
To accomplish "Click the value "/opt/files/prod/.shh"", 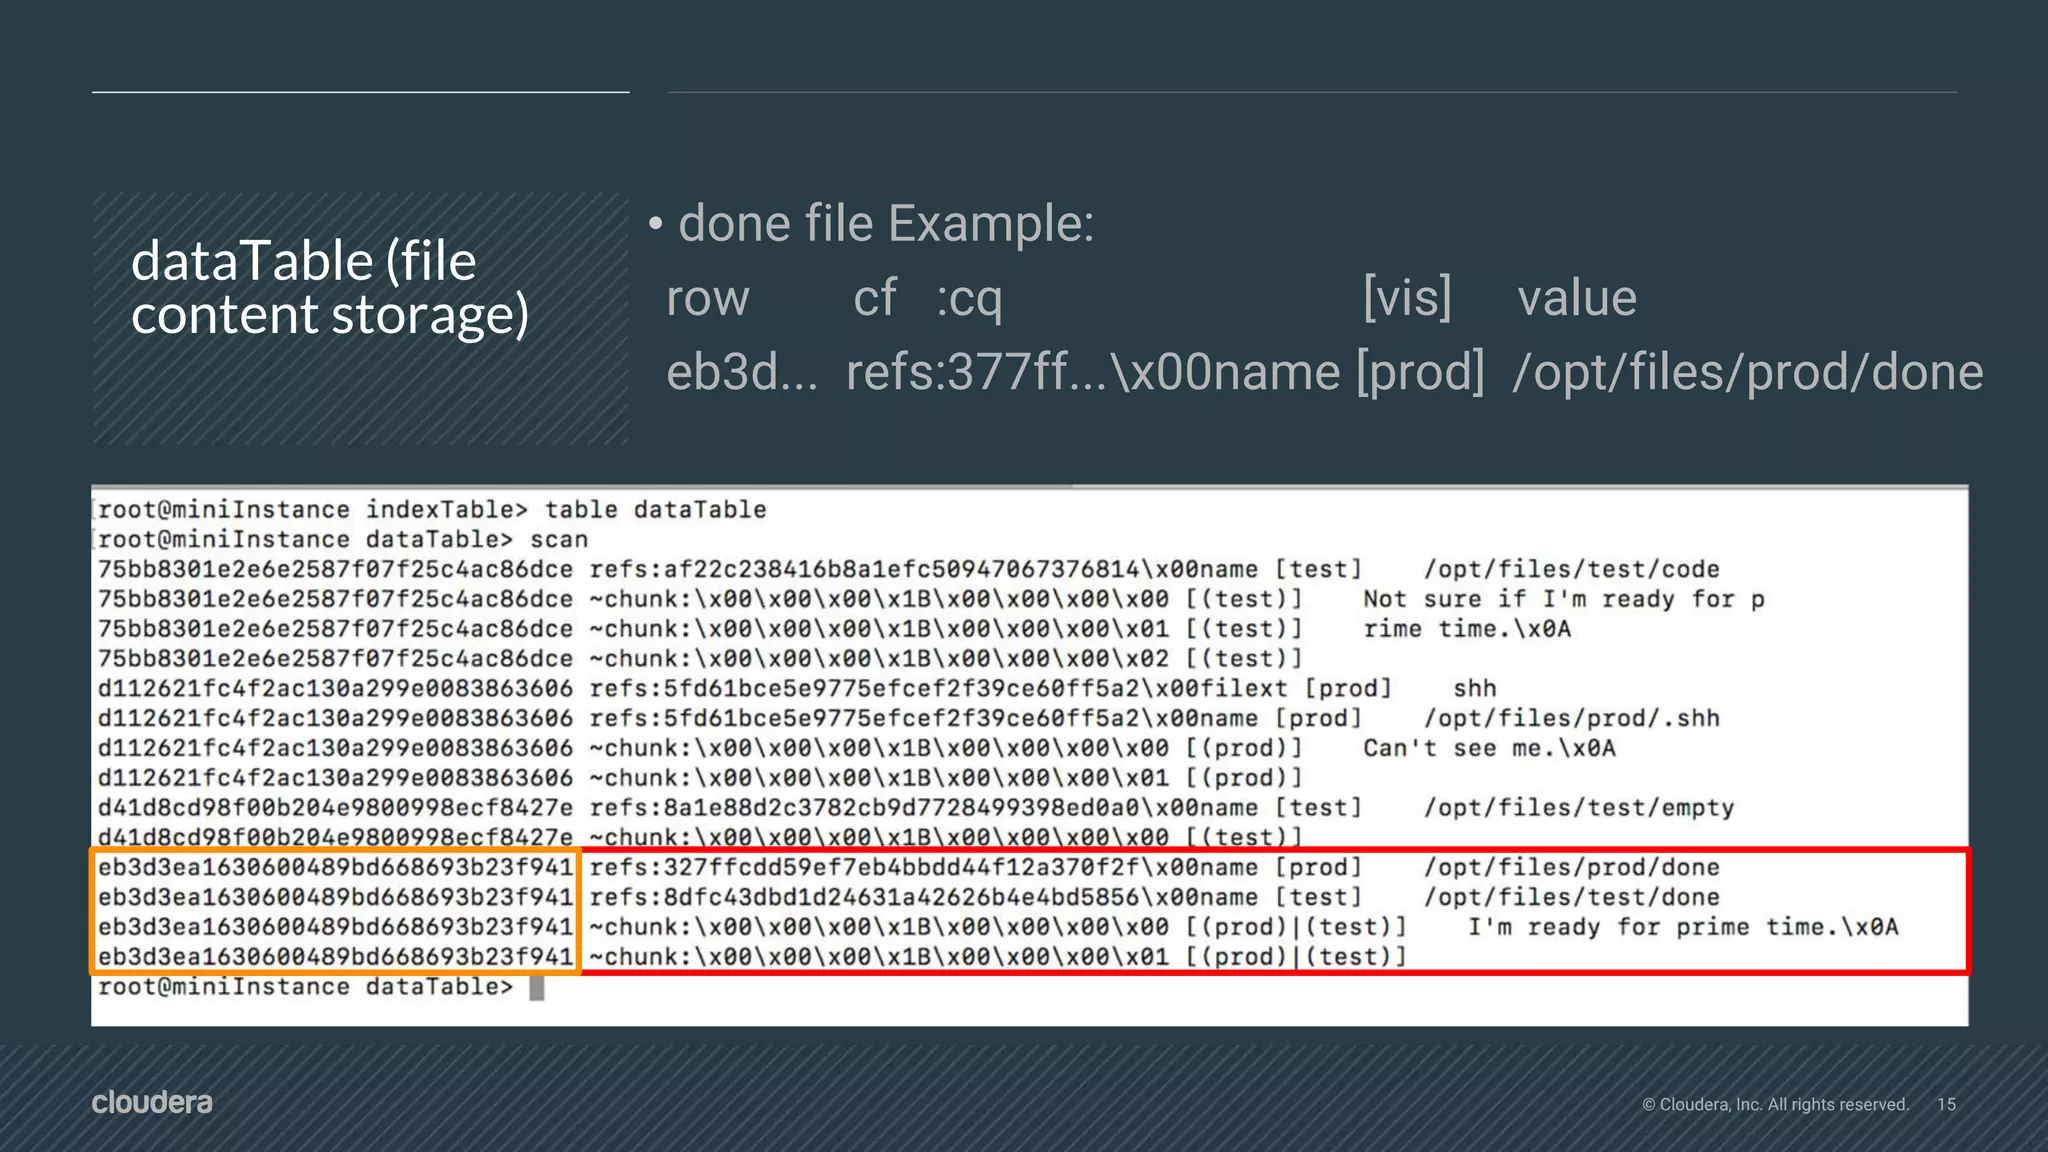I will click(1571, 719).
